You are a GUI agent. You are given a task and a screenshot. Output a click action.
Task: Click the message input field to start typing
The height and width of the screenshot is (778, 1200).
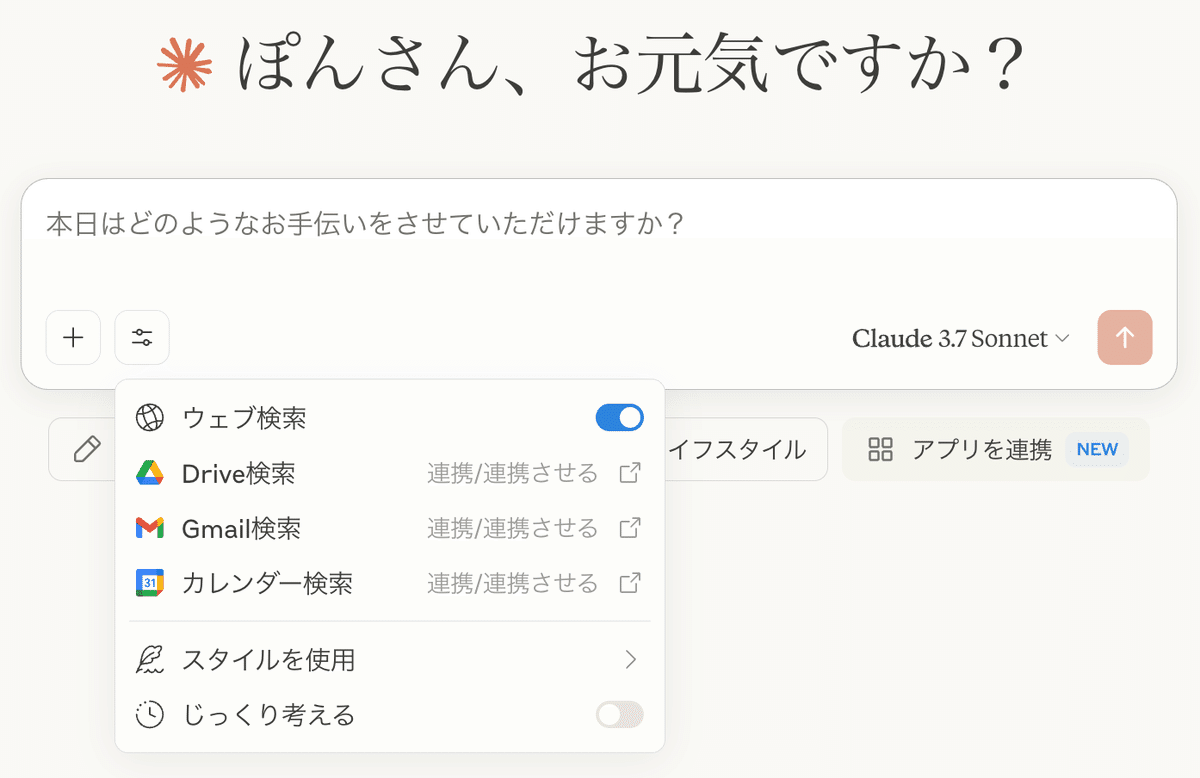[400, 224]
